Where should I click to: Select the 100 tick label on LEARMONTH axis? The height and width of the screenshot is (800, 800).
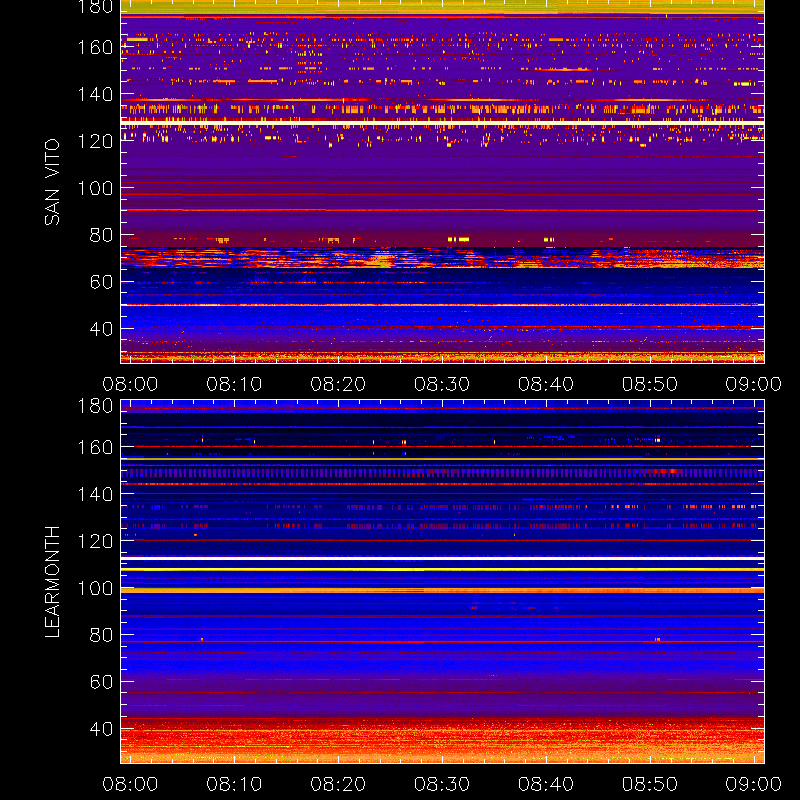[95, 588]
